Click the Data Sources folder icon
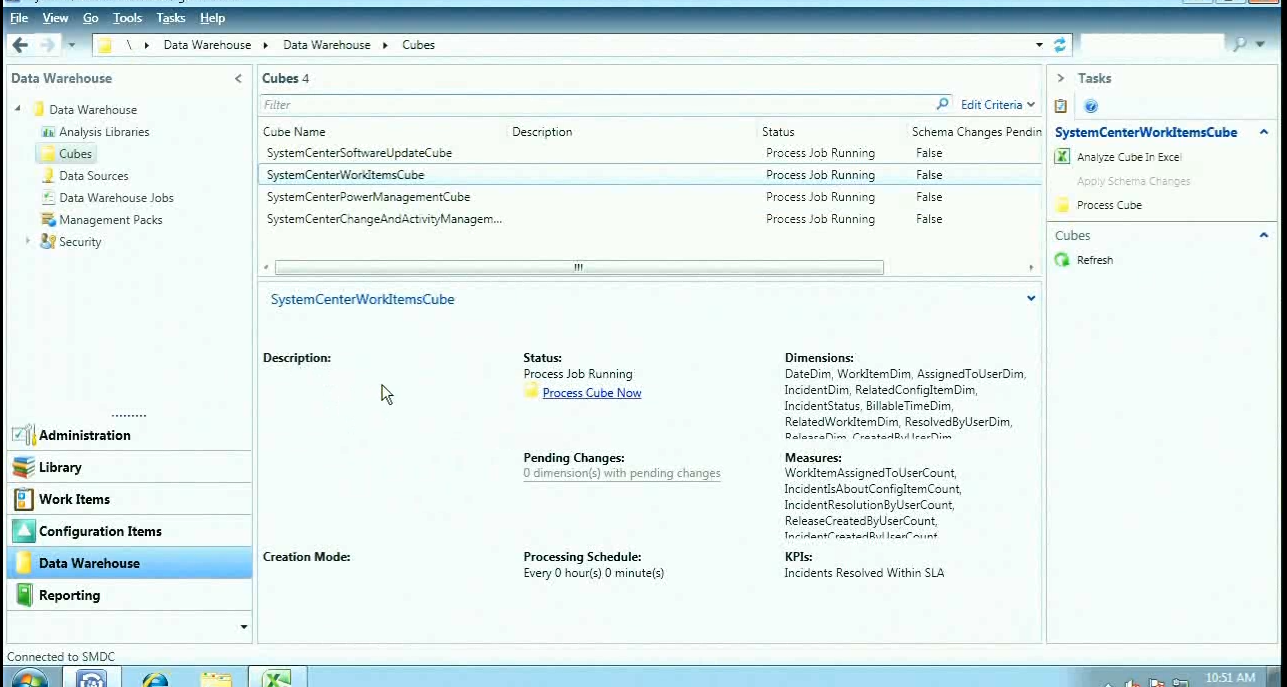 coord(48,176)
